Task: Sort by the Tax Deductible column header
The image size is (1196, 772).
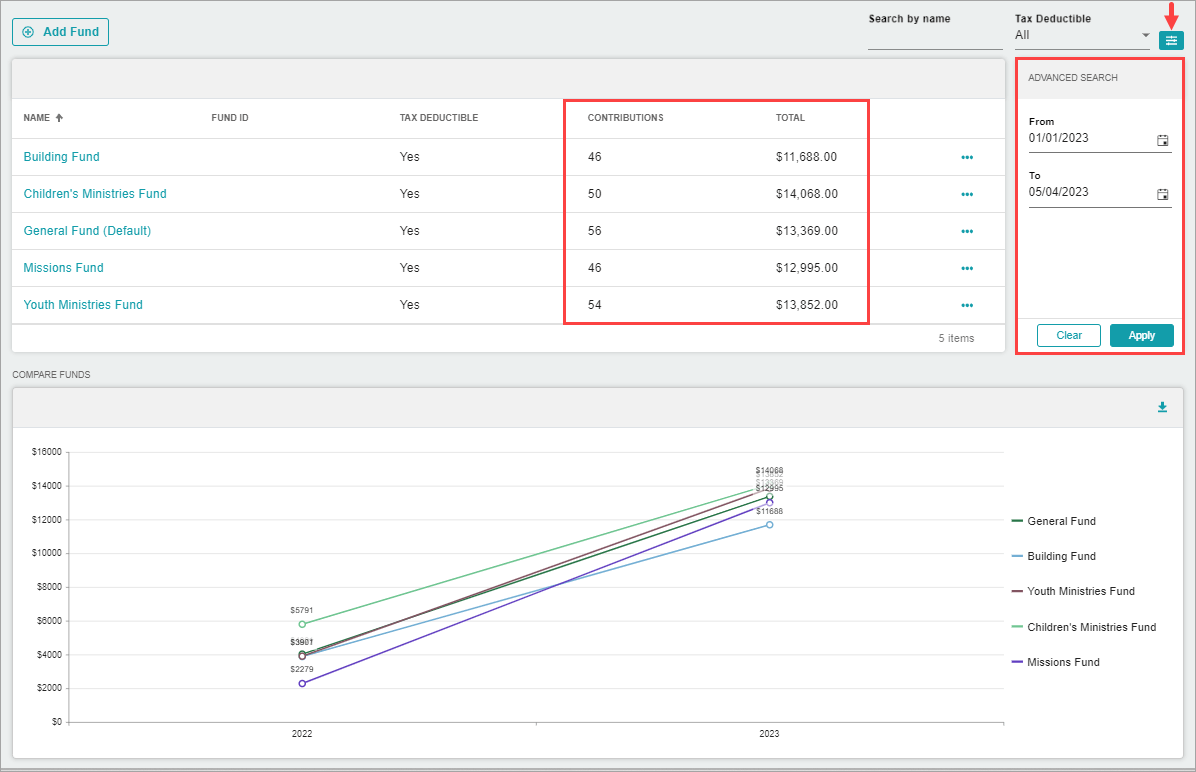Action: coord(439,118)
